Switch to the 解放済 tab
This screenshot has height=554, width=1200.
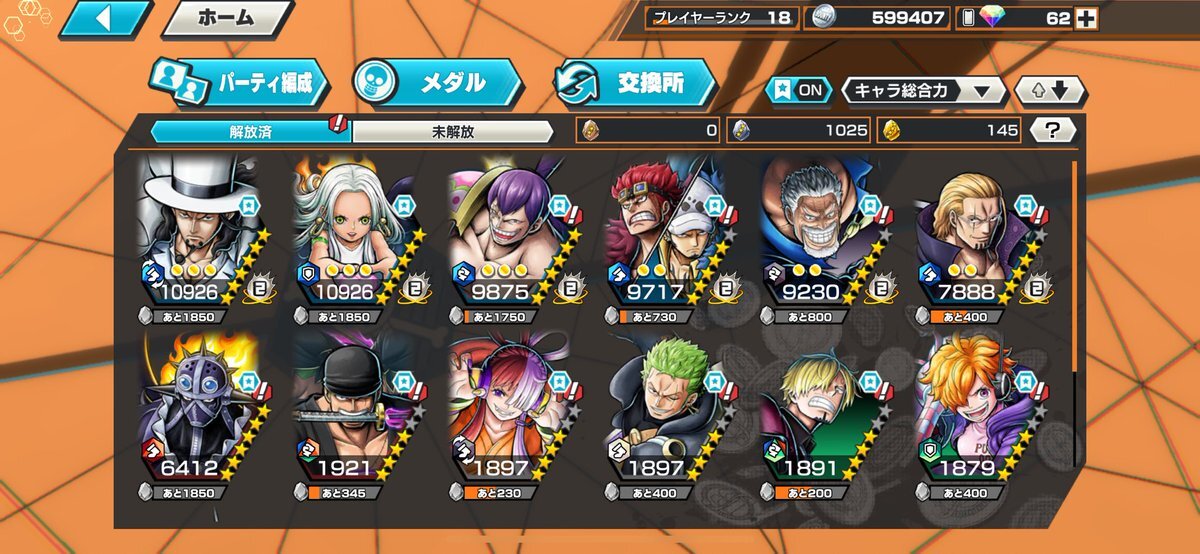coord(250,131)
